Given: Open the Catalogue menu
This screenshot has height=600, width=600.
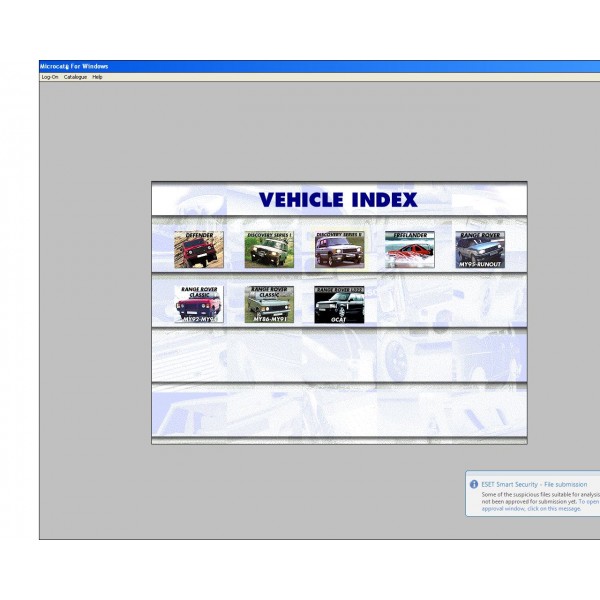Looking at the screenshot, I should 75,77.
